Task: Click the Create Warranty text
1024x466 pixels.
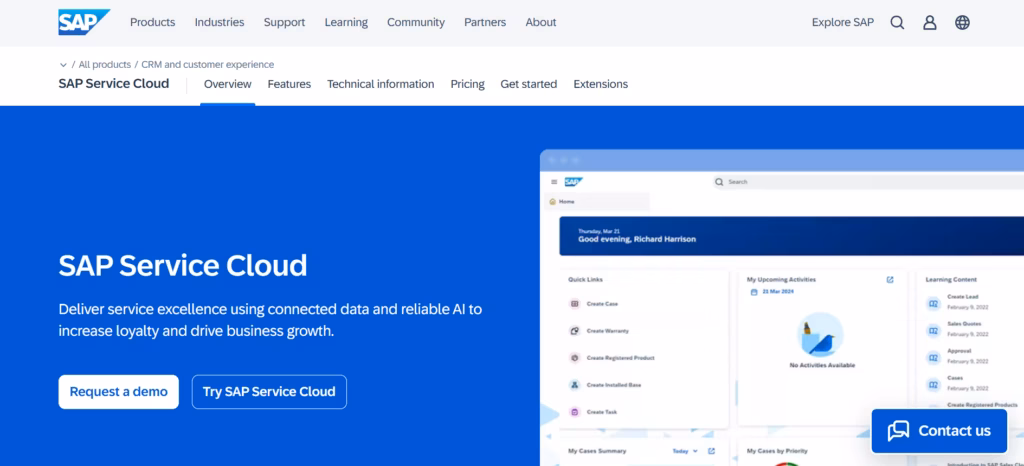Action: coord(607,331)
